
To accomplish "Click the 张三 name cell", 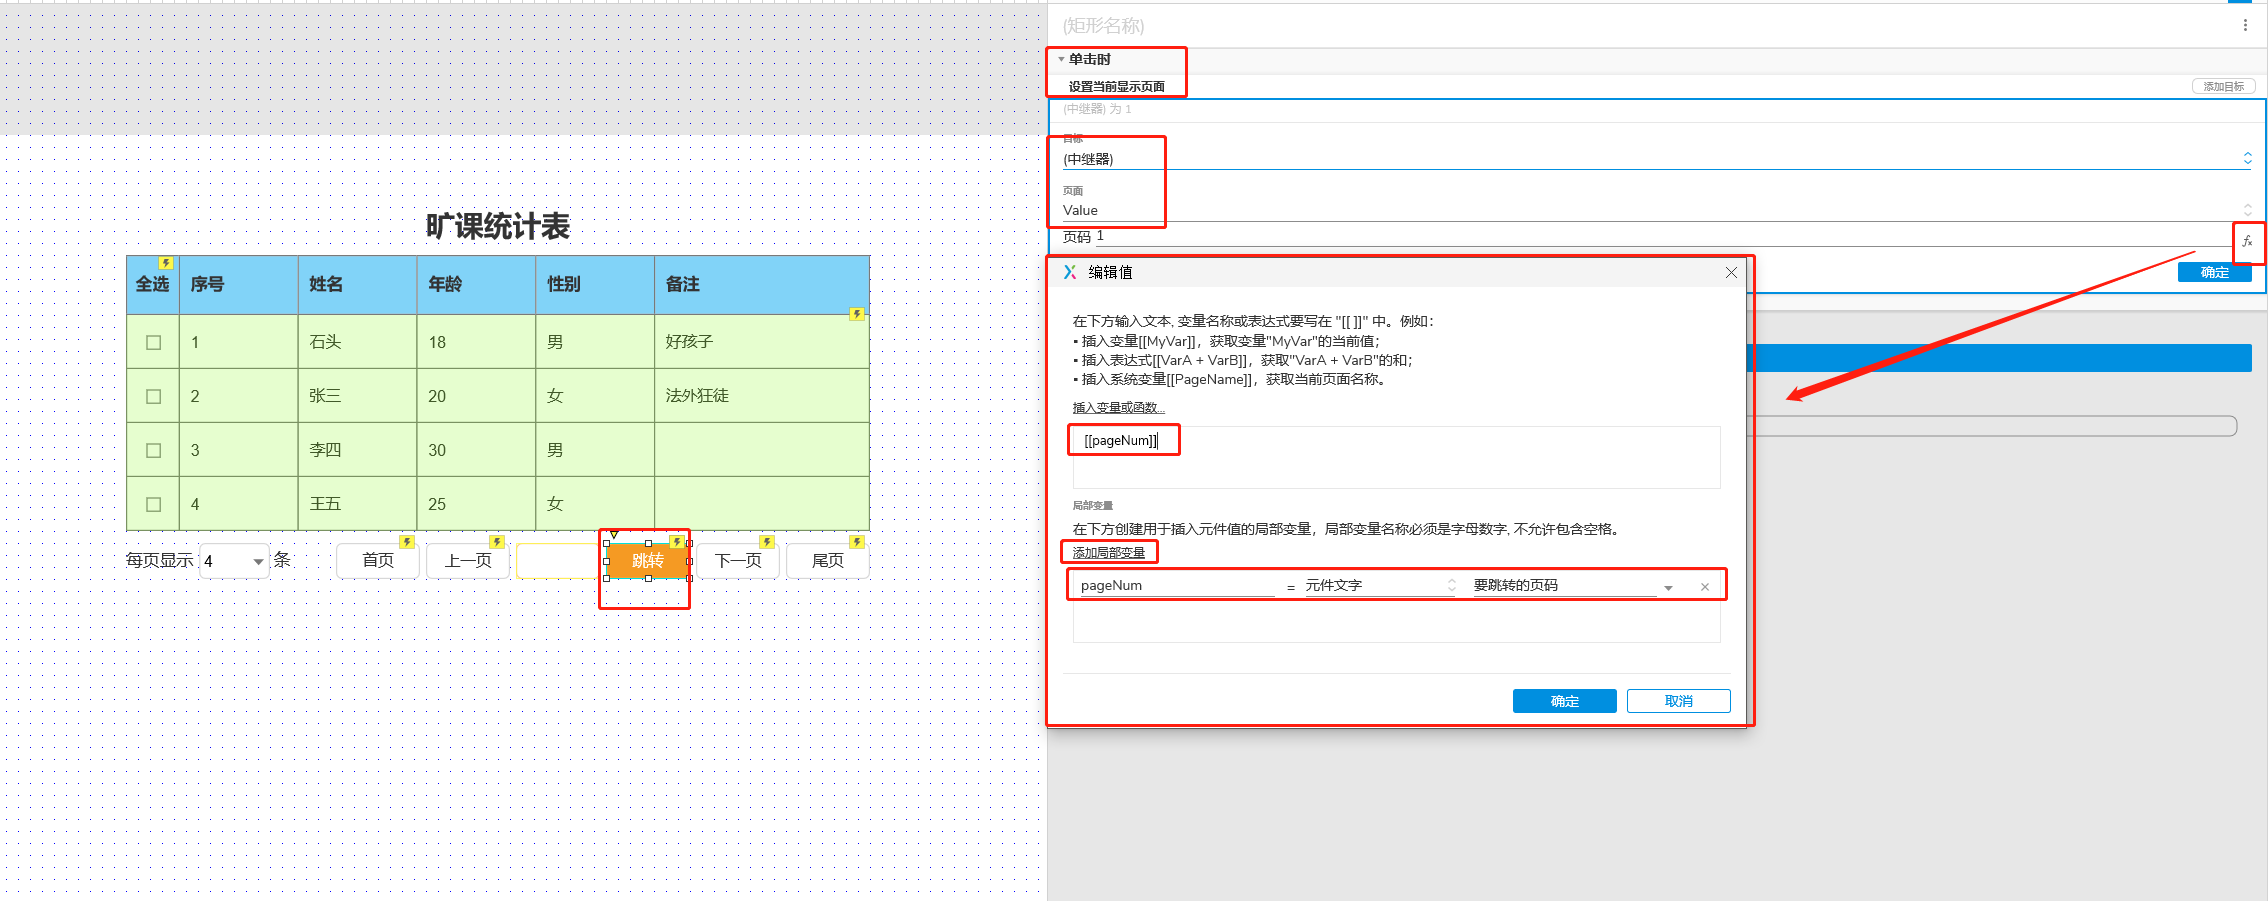I will (357, 396).
